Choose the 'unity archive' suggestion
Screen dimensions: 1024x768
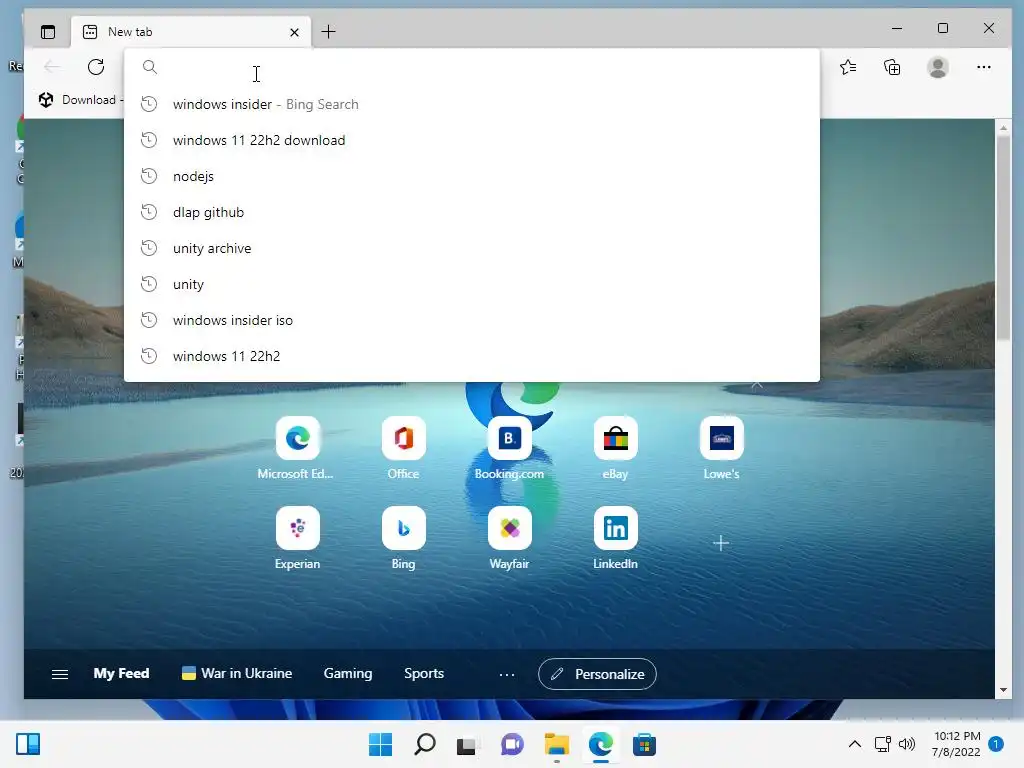pyautogui.click(x=472, y=248)
